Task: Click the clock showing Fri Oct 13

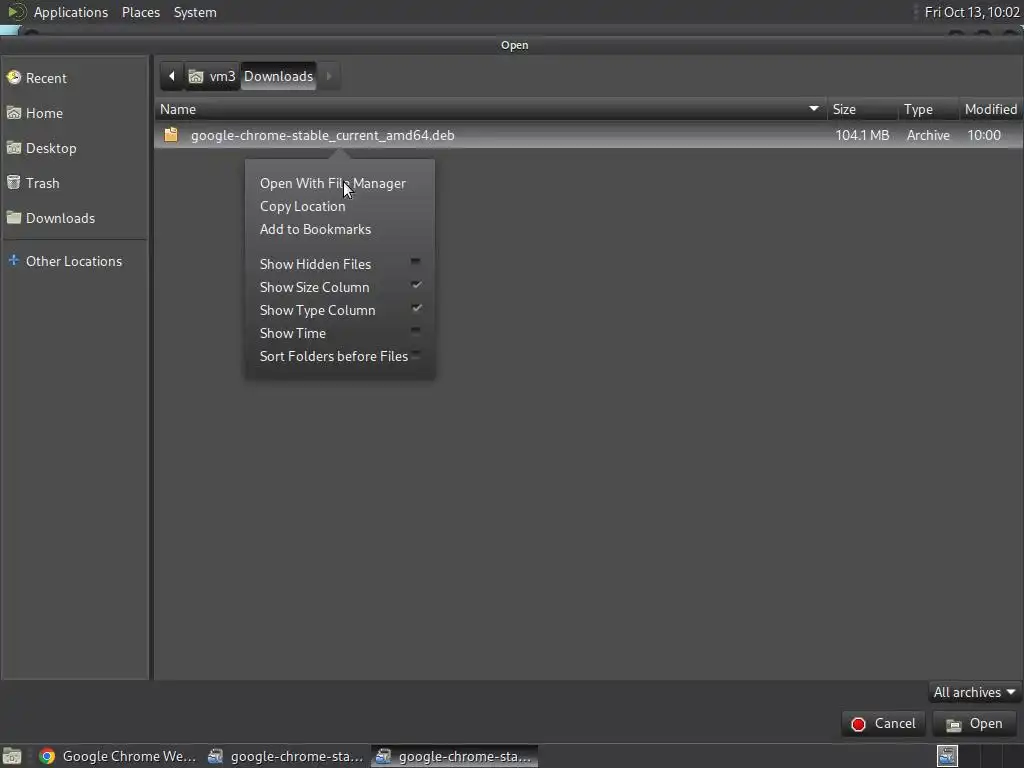Action: click(972, 12)
